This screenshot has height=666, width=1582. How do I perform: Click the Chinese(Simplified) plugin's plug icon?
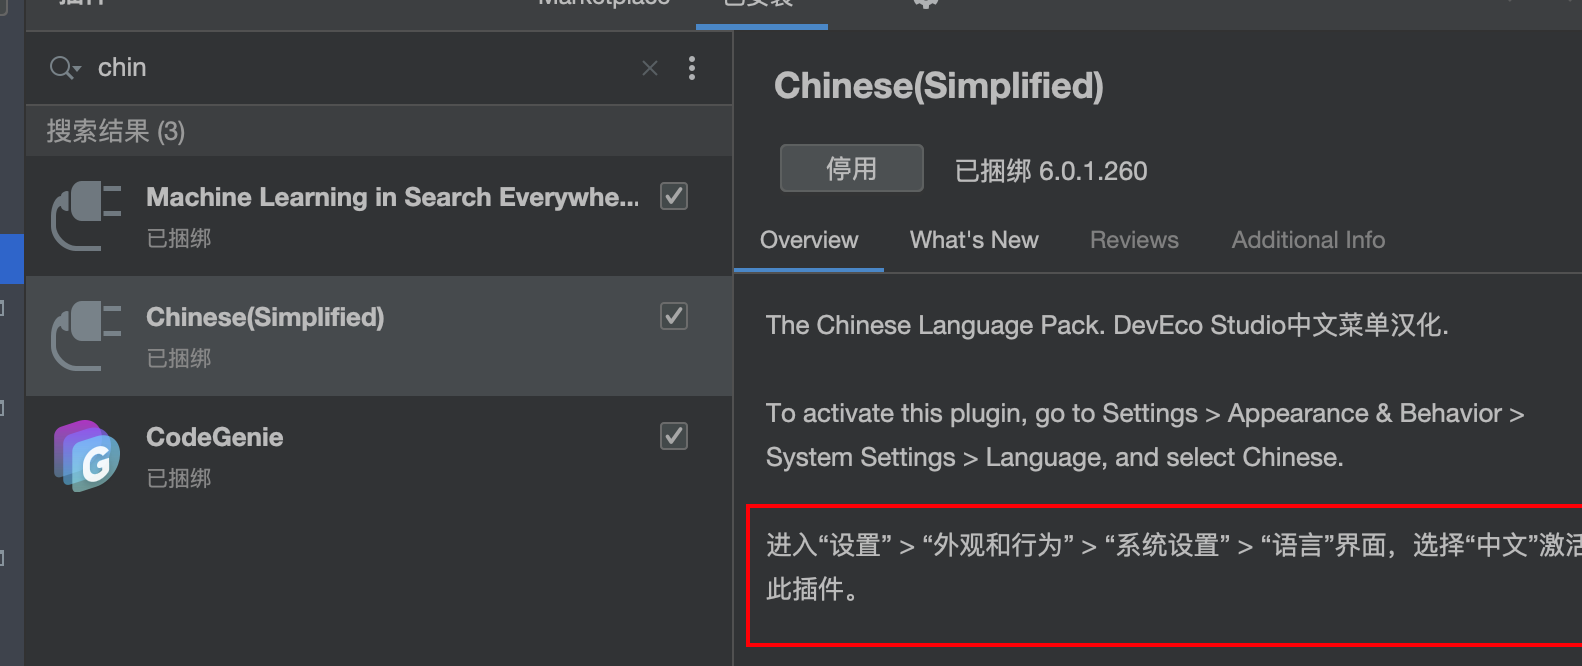click(x=86, y=336)
